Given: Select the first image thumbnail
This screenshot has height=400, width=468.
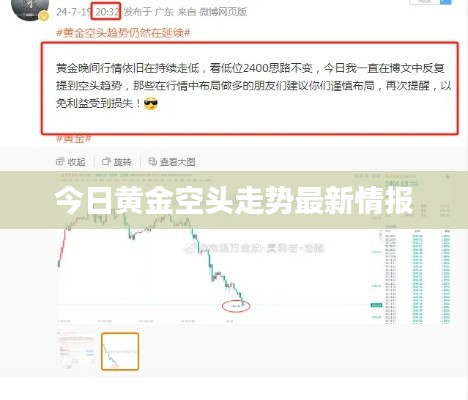Looking at the screenshot, I should point(76,352).
